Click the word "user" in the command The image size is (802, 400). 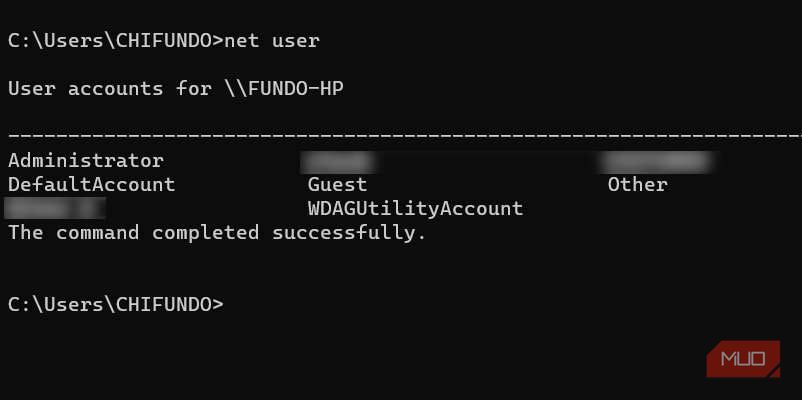pos(296,40)
